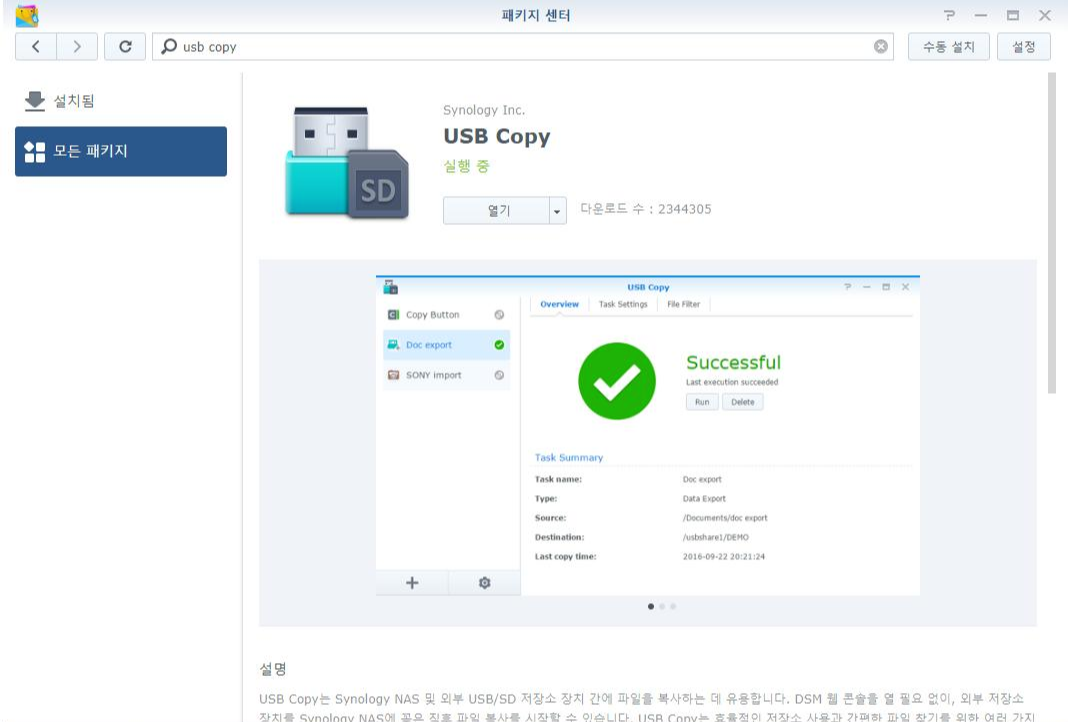Screen dimensions: 1068x722
Task: Click the search magnifier icon
Action: point(169,46)
